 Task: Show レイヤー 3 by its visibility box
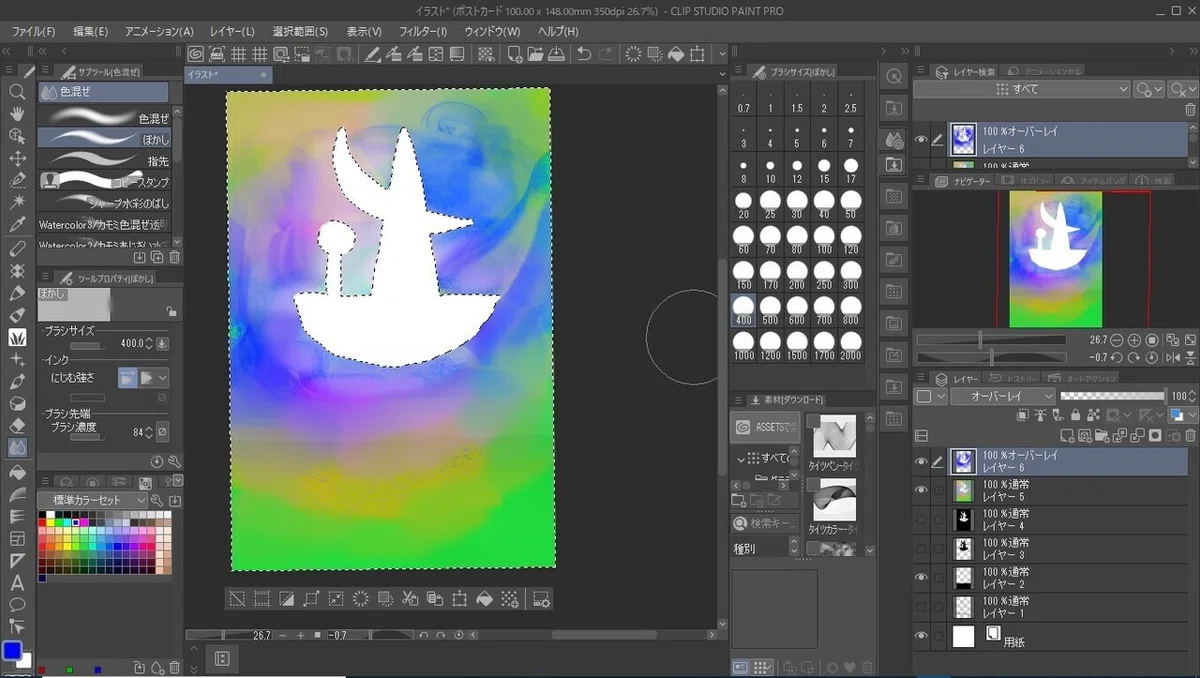[921, 548]
